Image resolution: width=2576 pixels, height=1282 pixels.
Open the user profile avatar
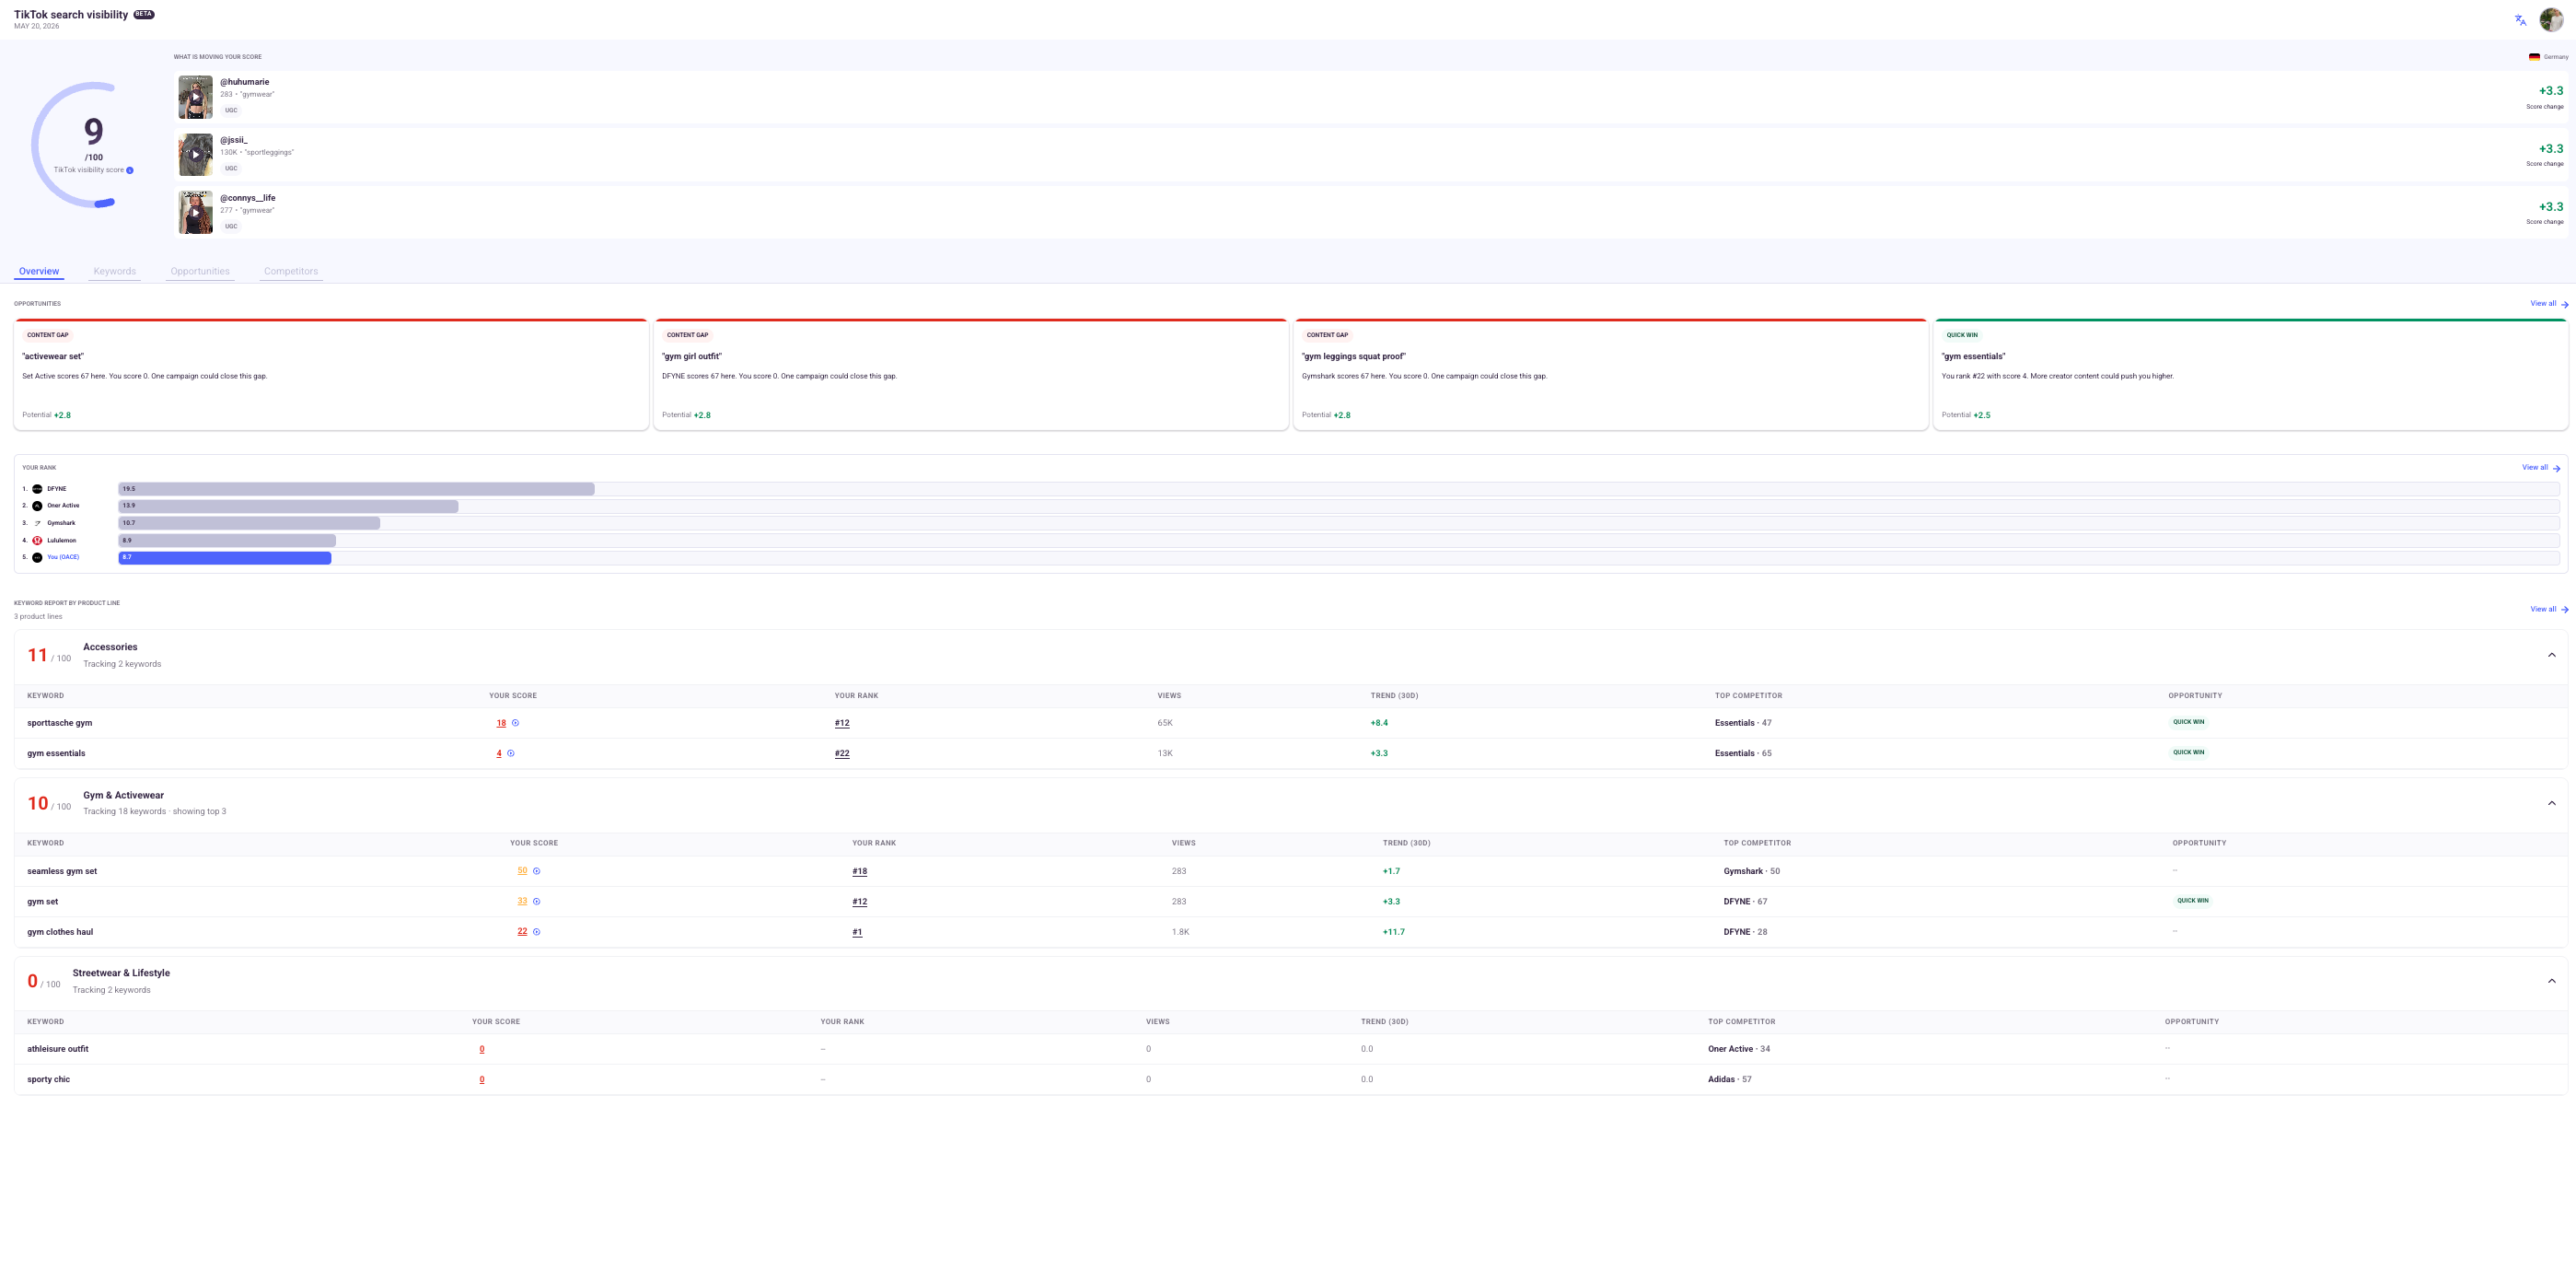click(x=2551, y=20)
